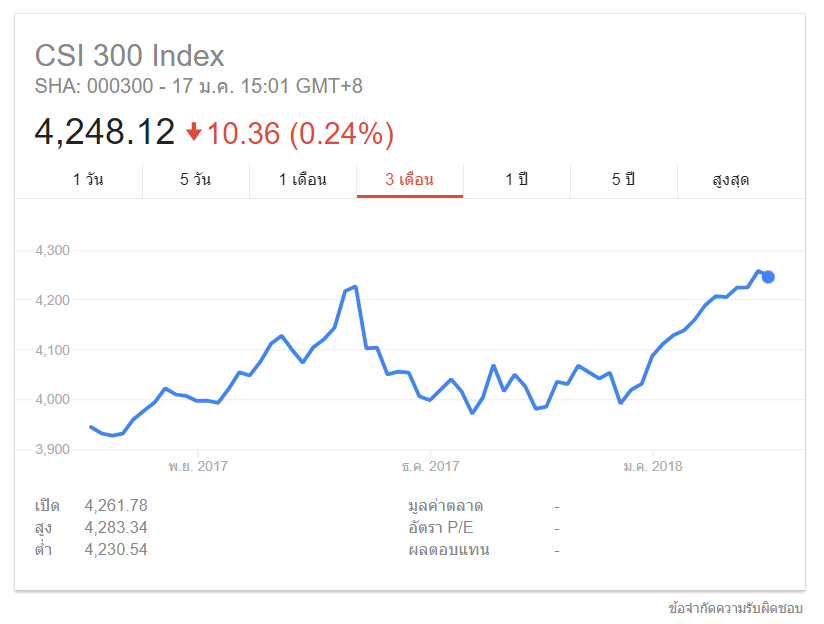The width and height of the screenshot is (824, 624).
Task: Open the ข้อจำกัดความรับผิดชอบ disclaimer link
Action: [x=736, y=607]
